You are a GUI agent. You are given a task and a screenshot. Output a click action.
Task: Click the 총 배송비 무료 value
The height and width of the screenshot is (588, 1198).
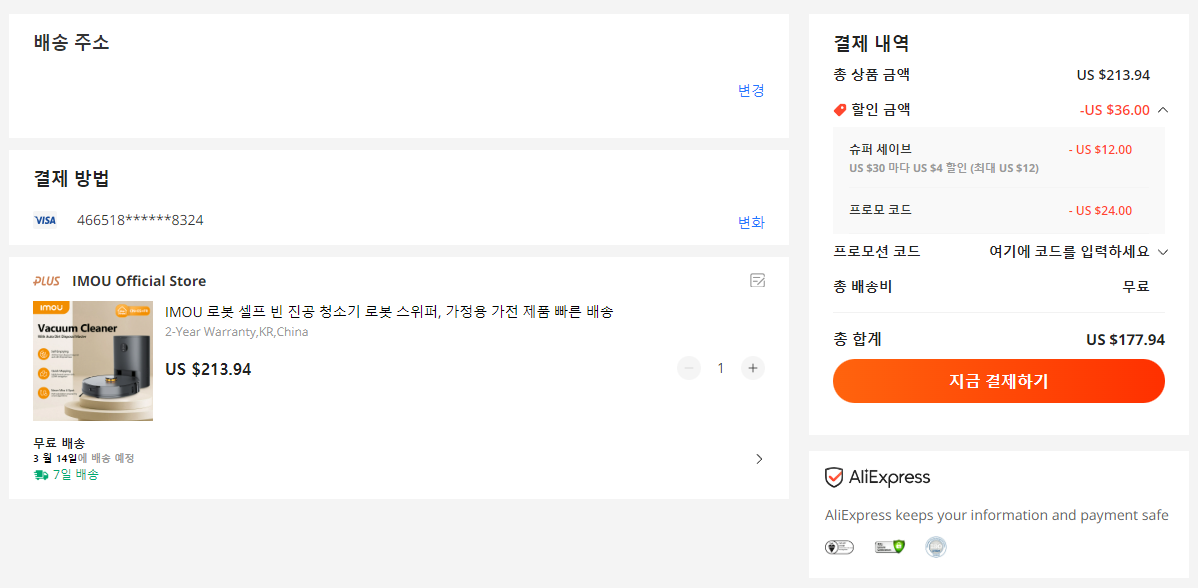(x=1135, y=286)
